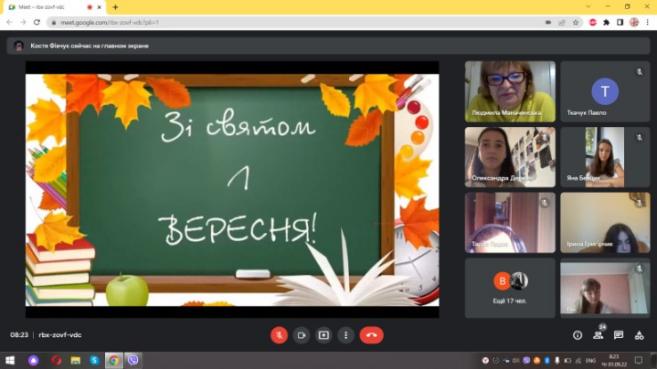Click the tile showing 17 more participants

coord(510,288)
